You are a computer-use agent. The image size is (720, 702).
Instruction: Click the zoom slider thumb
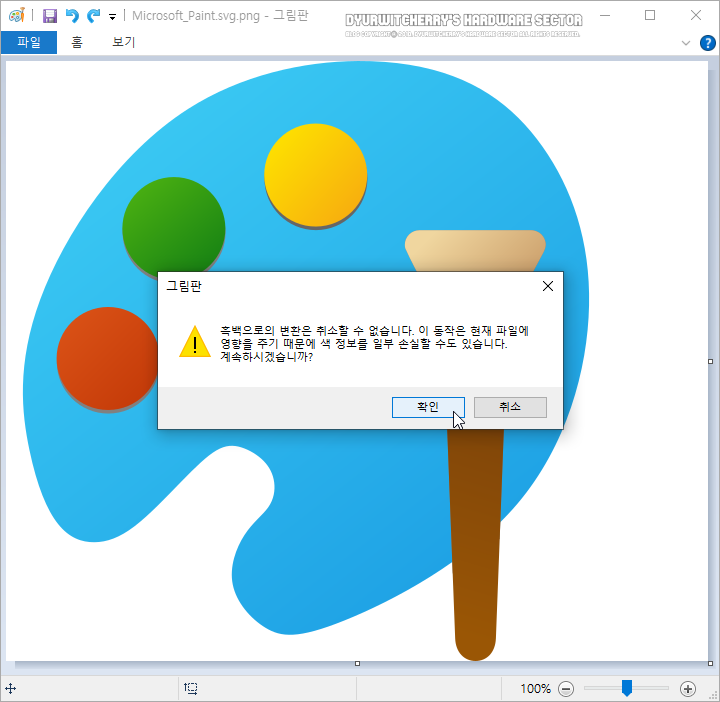[627, 688]
